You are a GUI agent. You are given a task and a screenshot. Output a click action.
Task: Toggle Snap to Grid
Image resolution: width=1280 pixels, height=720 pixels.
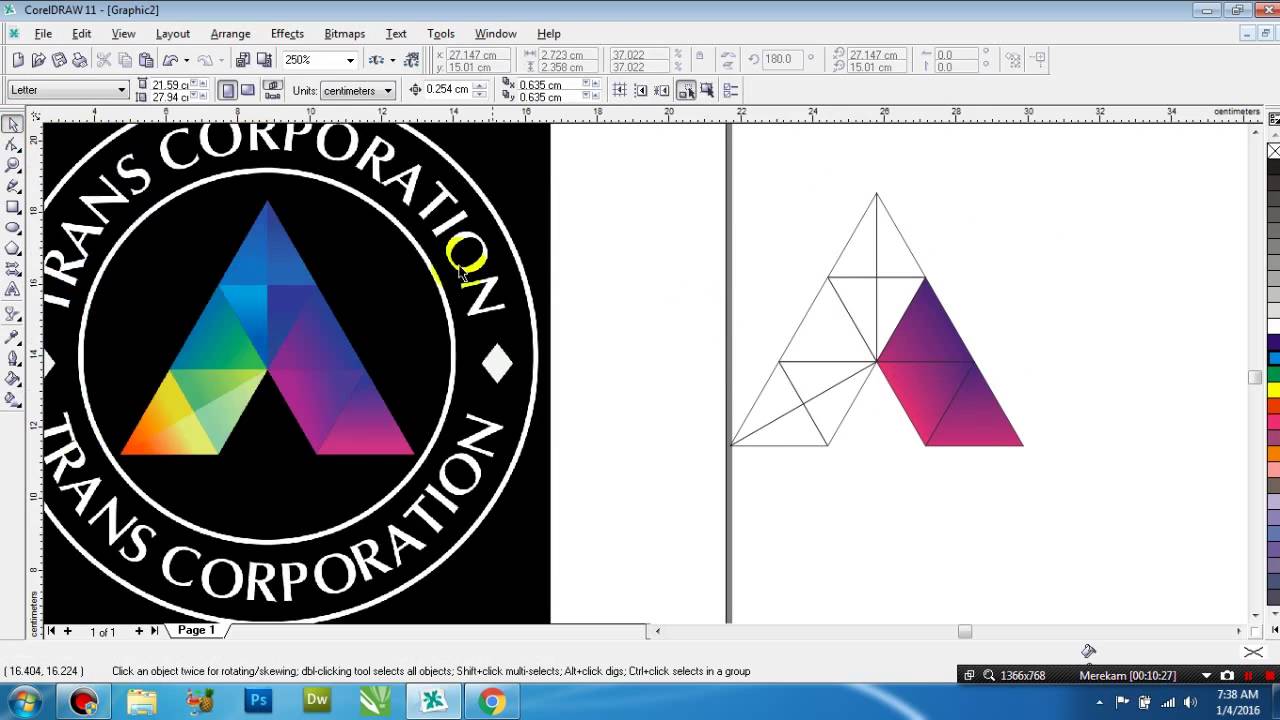[x=620, y=90]
